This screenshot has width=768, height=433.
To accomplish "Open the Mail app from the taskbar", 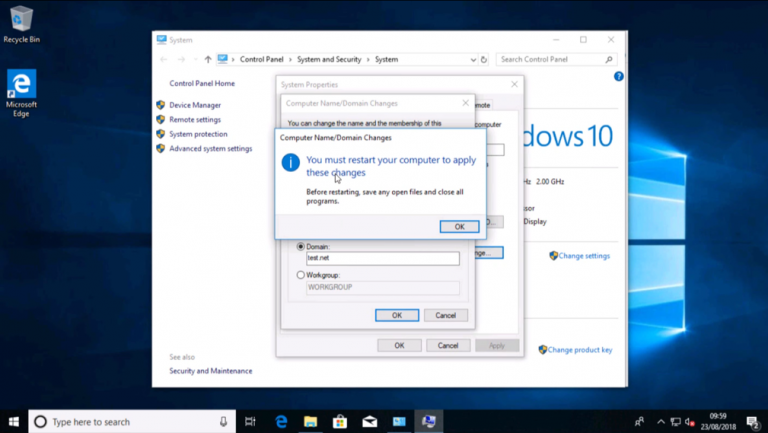I will [370, 422].
